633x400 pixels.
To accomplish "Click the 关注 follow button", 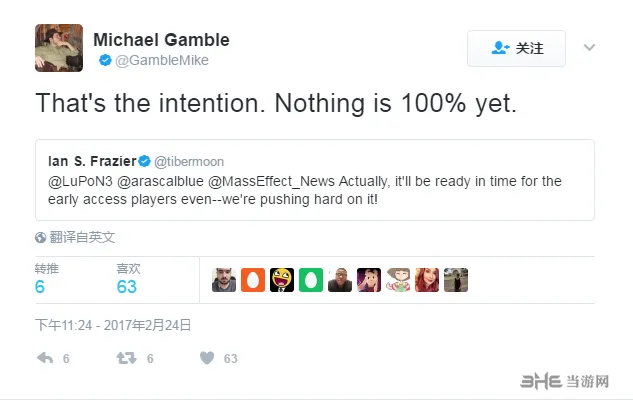I will point(516,48).
